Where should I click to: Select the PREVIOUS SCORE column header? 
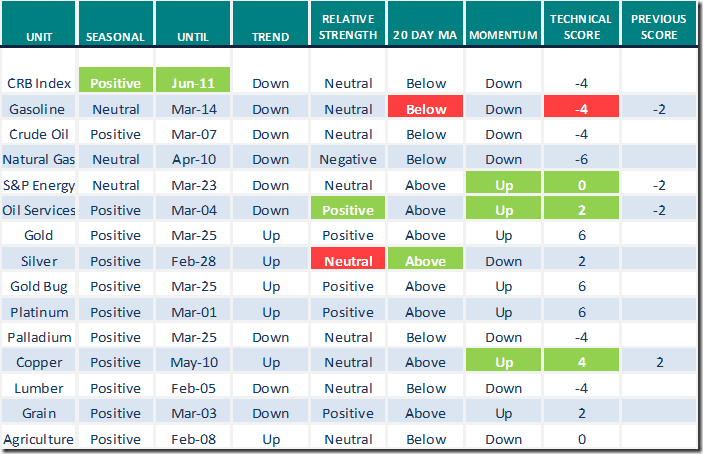[660, 29]
